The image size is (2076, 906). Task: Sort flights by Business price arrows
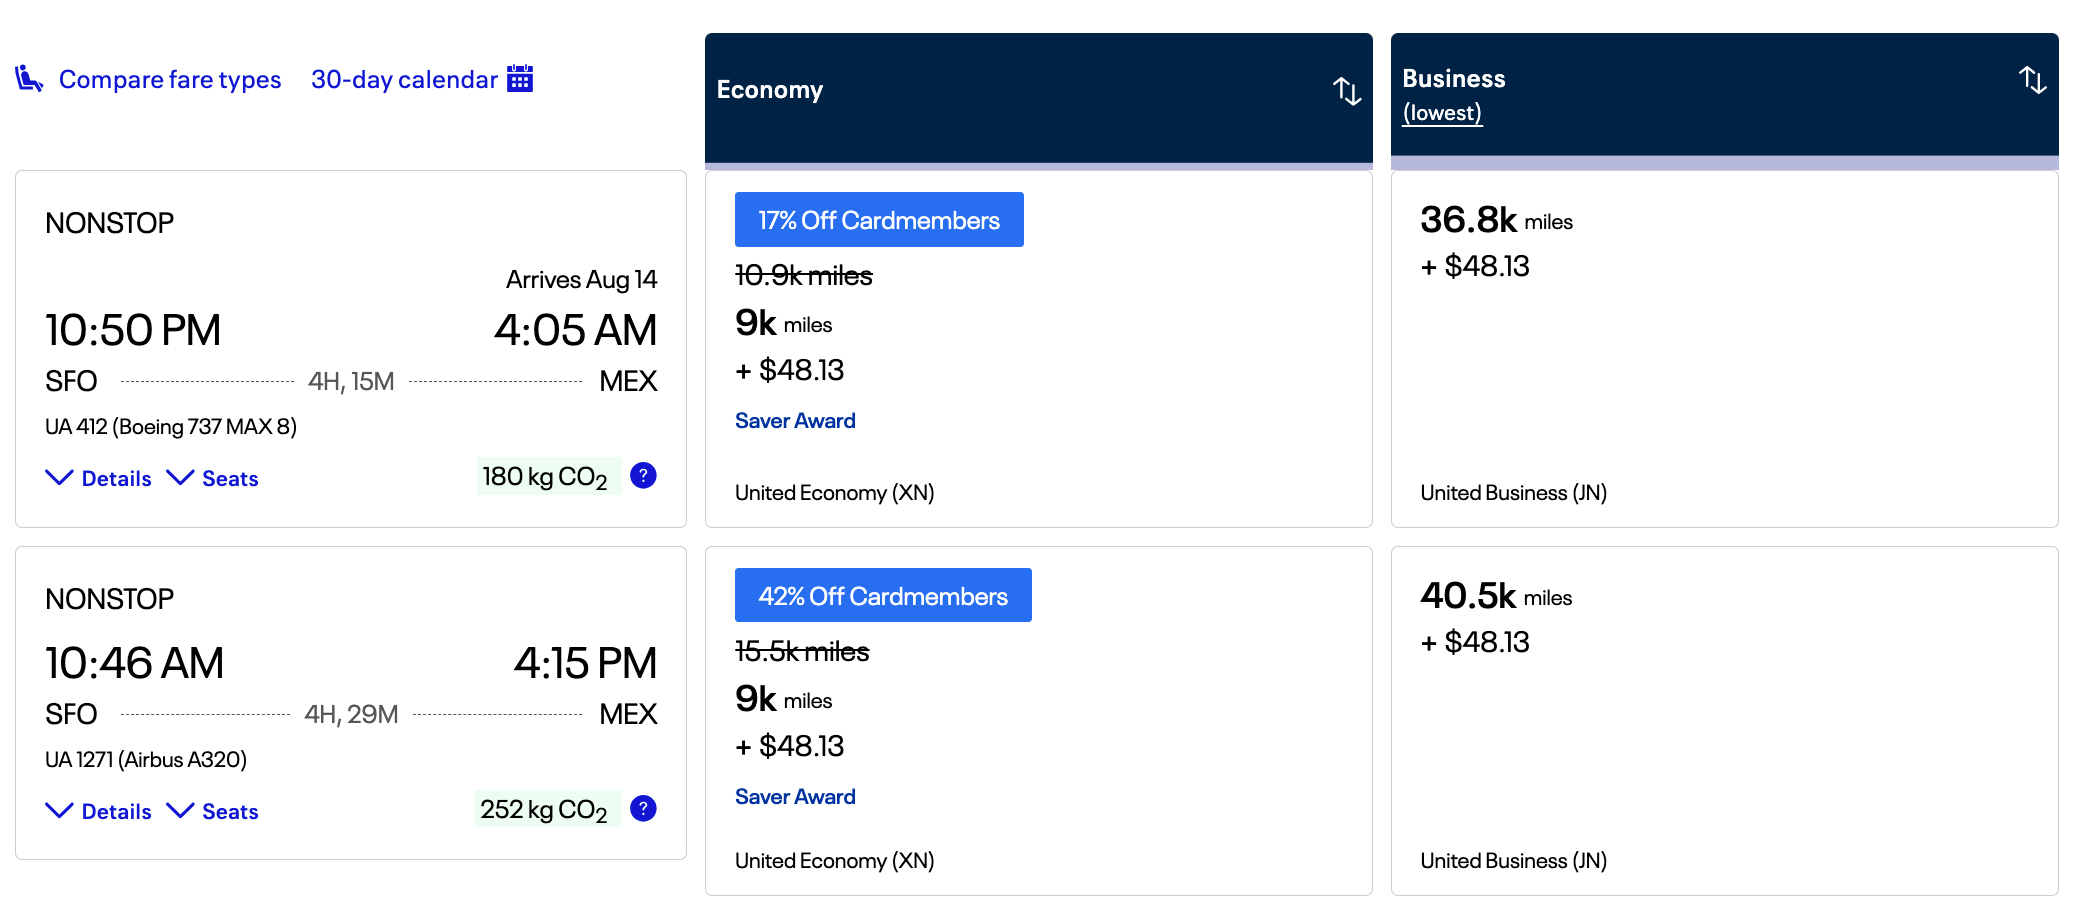(x=2031, y=80)
